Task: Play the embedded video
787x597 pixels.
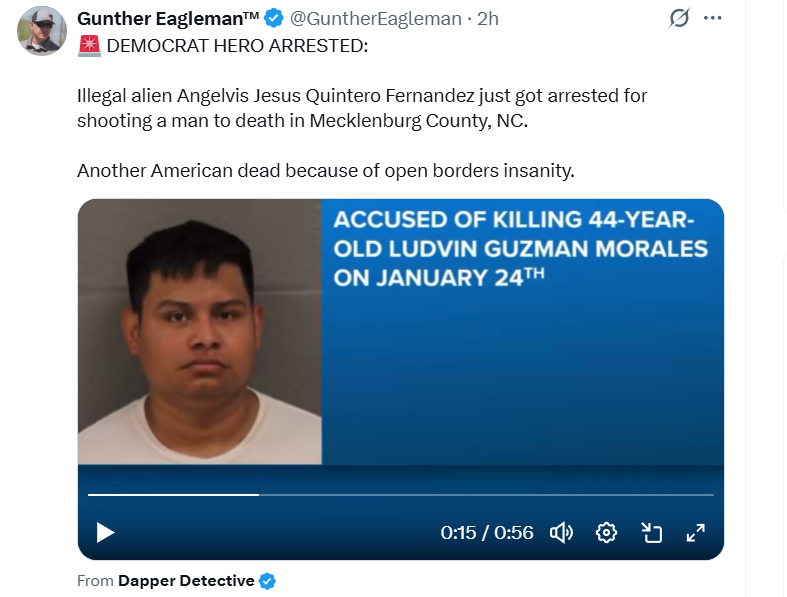Action: 106,533
